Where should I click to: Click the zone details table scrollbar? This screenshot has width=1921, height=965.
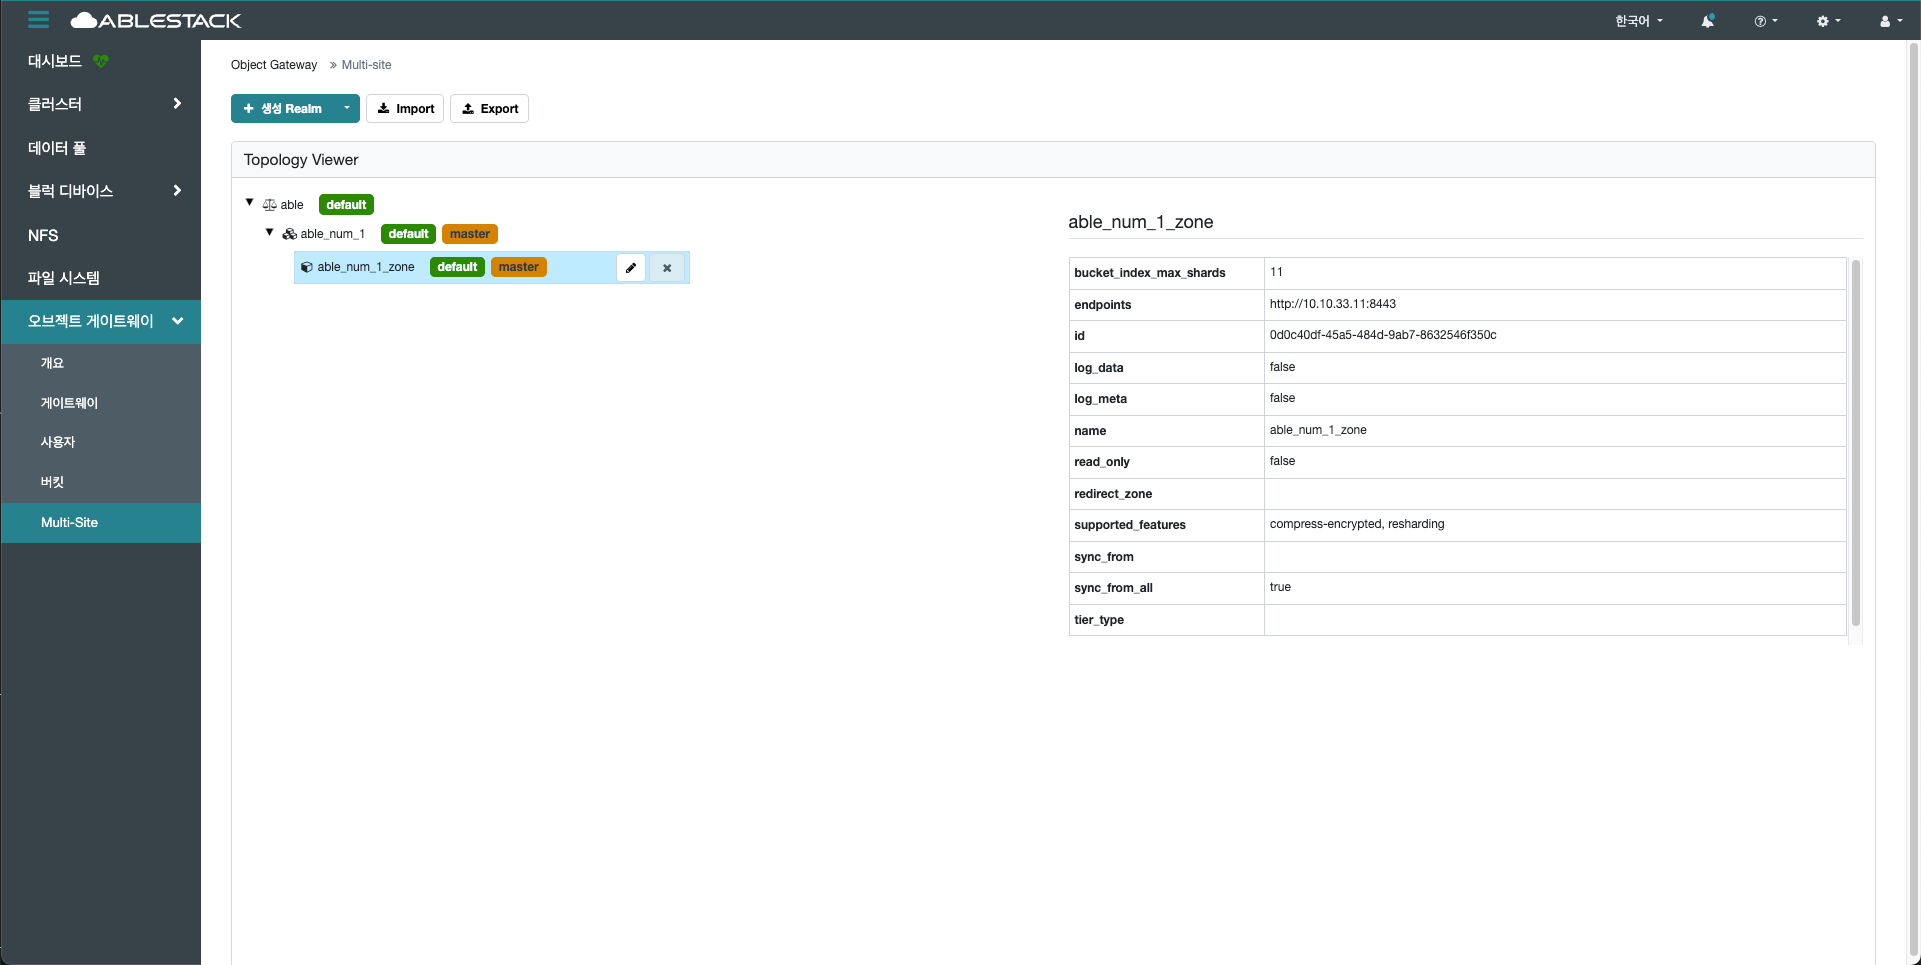(1855, 440)
